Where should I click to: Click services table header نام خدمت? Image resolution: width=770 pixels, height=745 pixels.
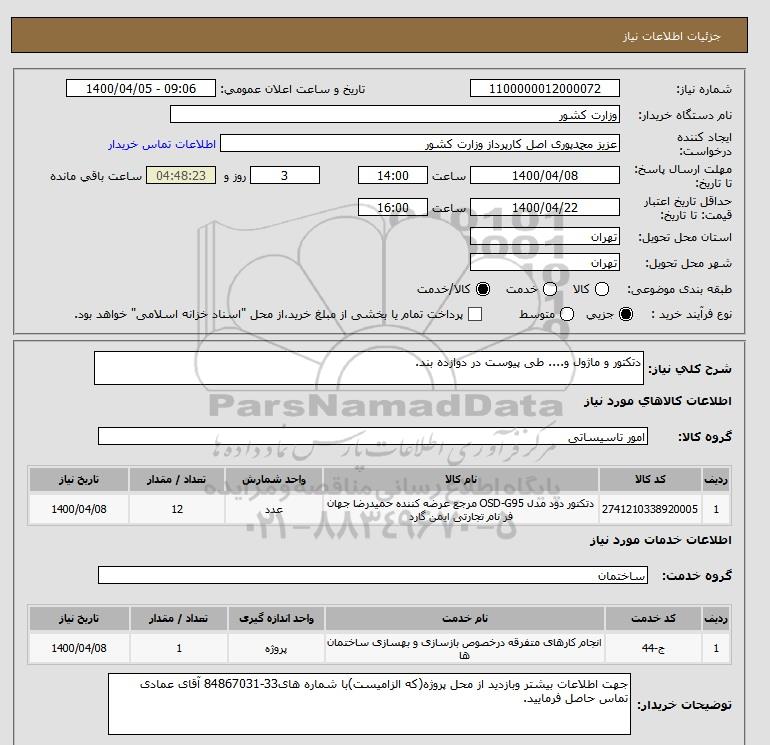[465, 618]
